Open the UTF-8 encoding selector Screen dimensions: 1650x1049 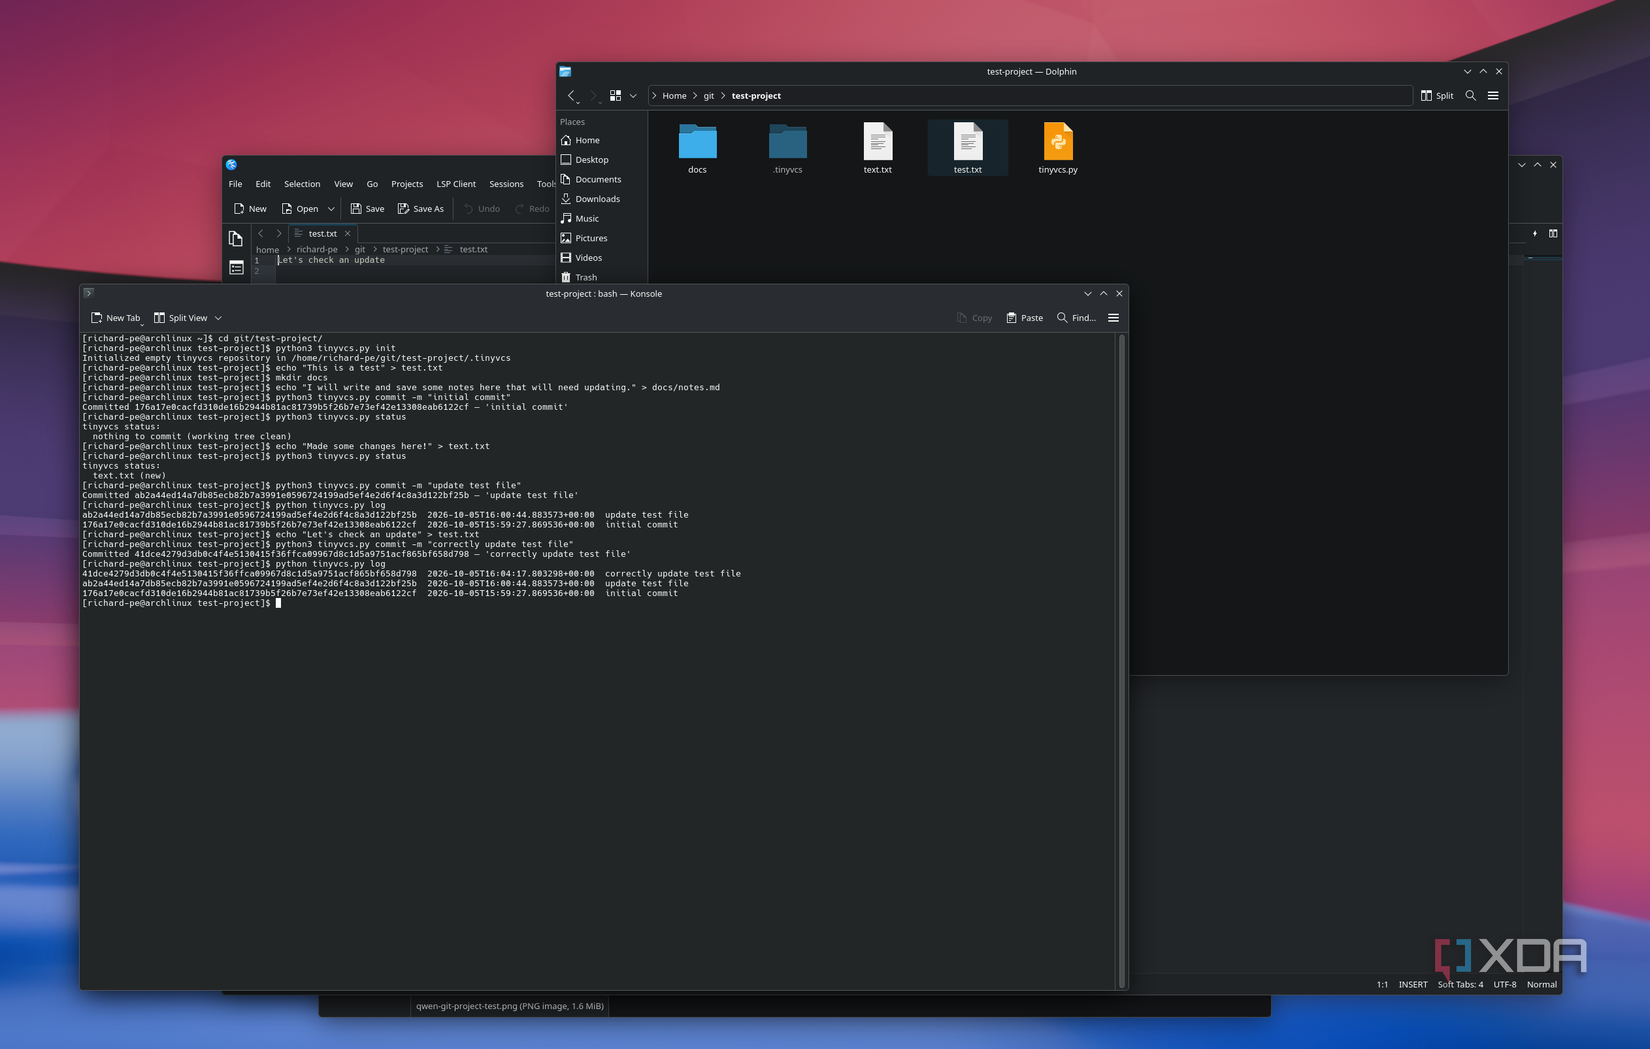tap(1505, 985)
